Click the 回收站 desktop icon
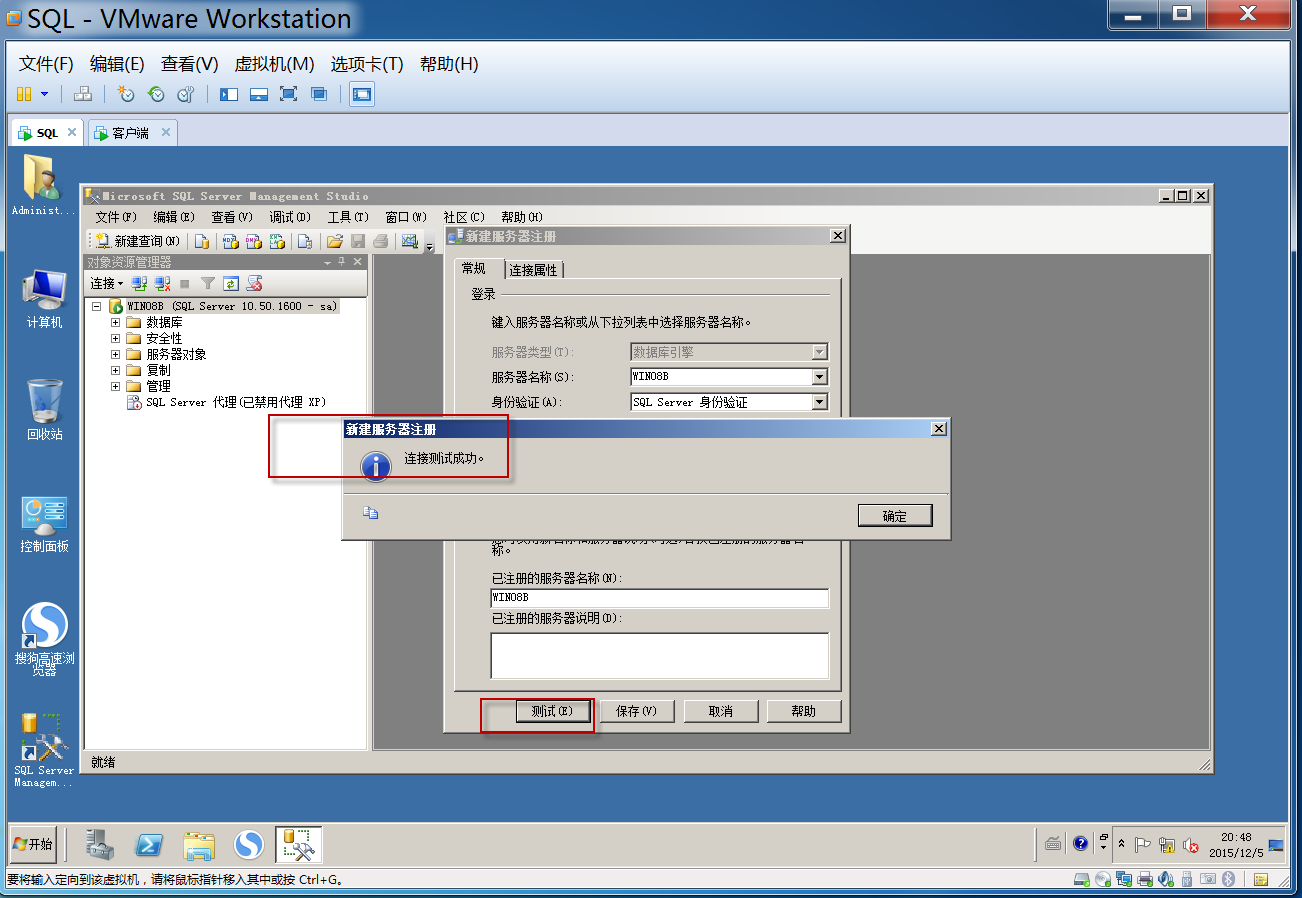 [45, 411]
